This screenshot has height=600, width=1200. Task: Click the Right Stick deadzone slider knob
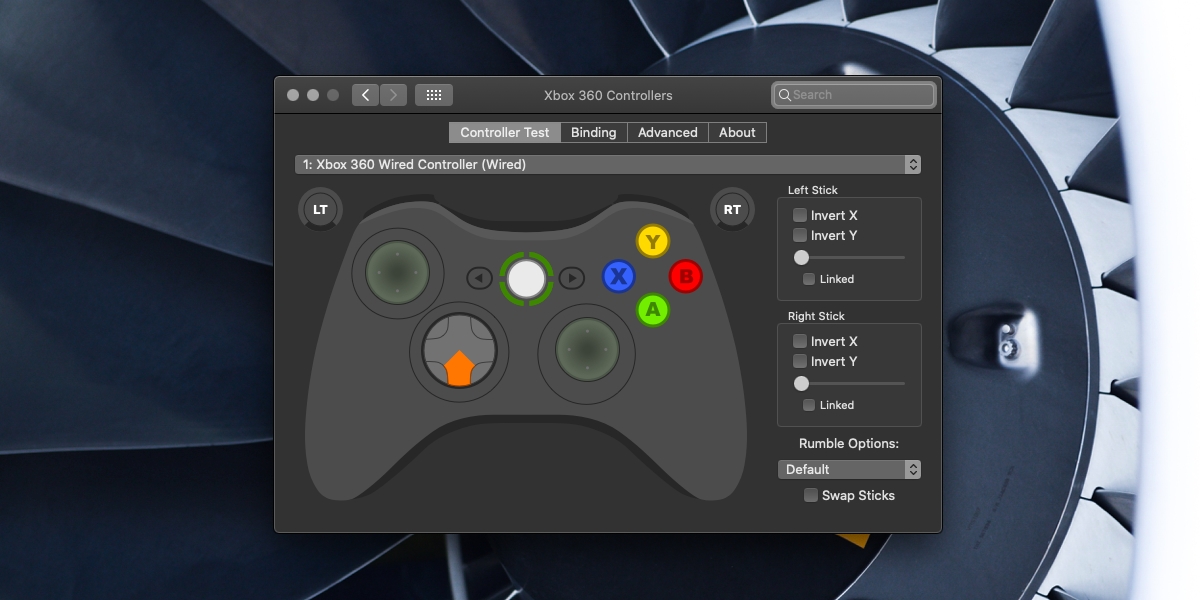(801, 383)
